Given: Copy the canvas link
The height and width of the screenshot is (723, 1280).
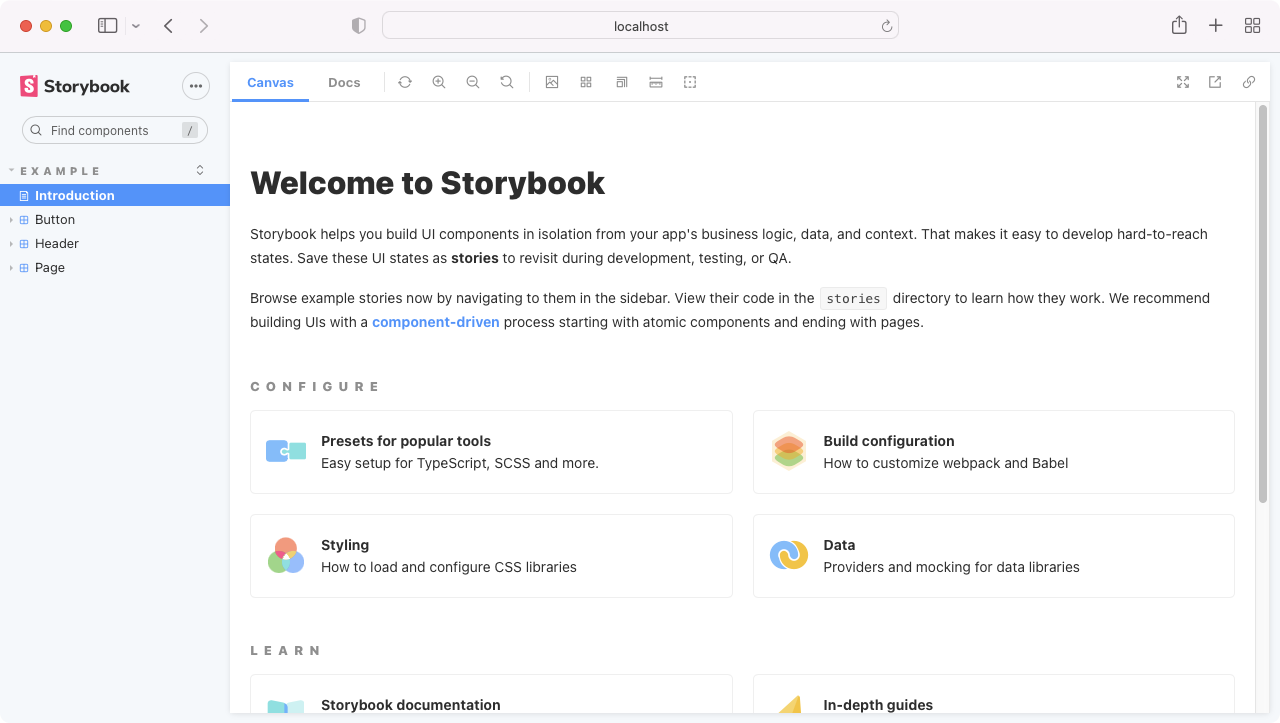Looking at the screenshot, I should coord(1249,82).
